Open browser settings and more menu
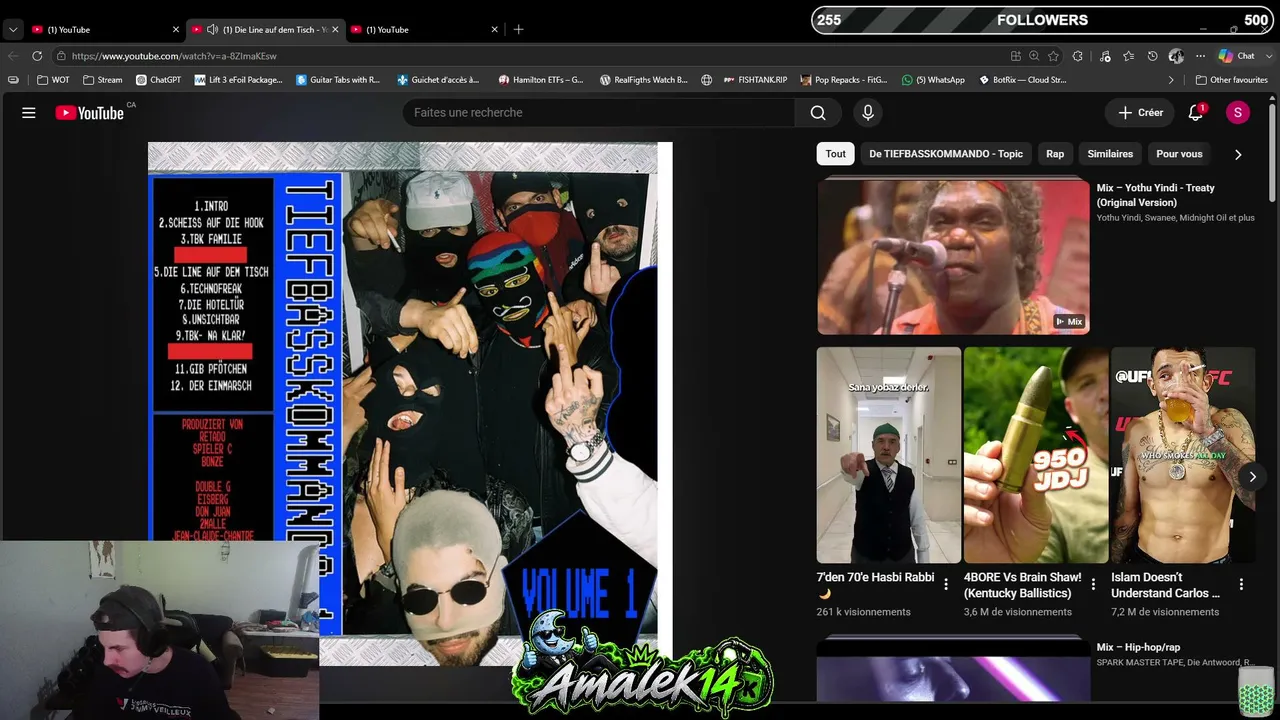Screen dimensions: 1280x720 click(1200, 56)
